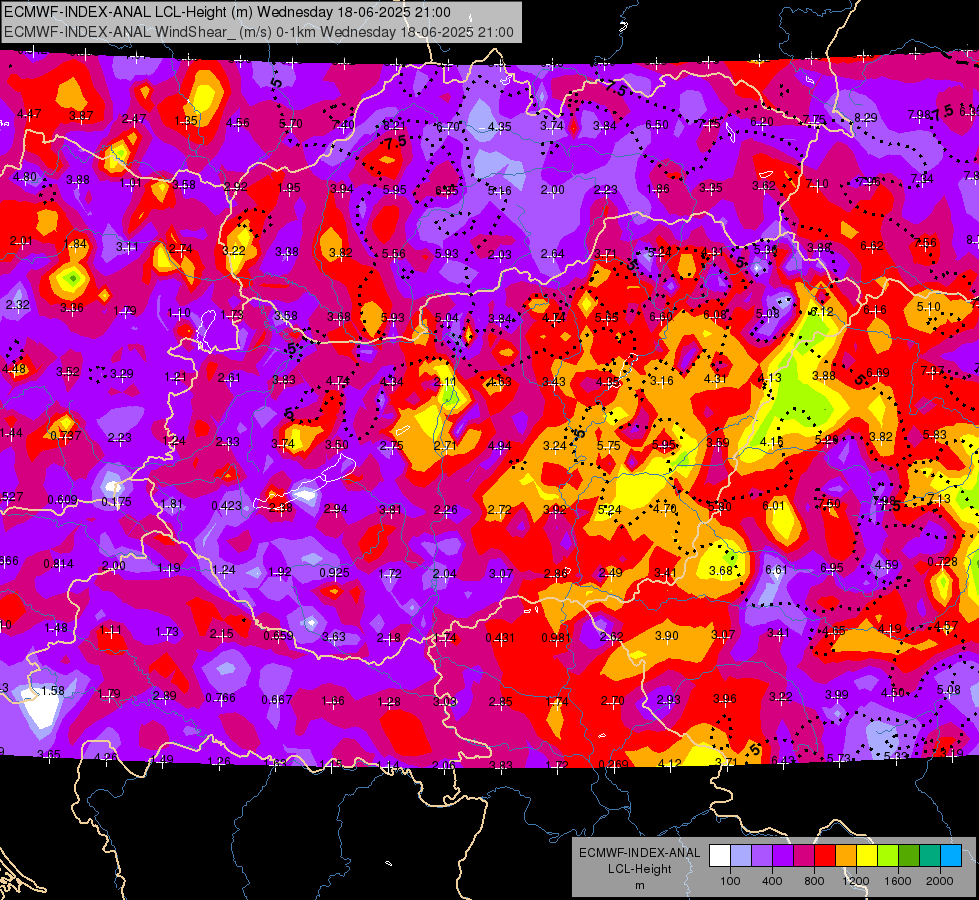Click the 100 legend scale label
The image size is (979, 900).
coord(730,881)
